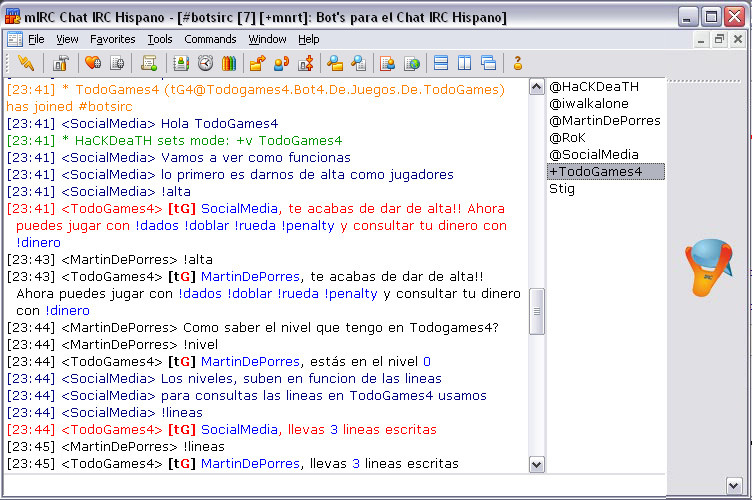This screenshot has width=752, height=500.
Task: Click 'Hola TodoGames4' chat message
Action: [219, 124]
